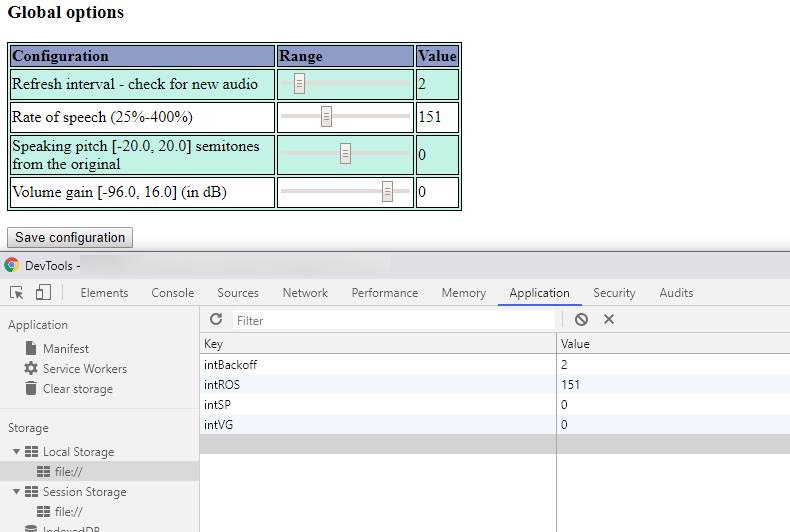Click the Configuration table header
Viewport: 790px width, 532px height.
(143, 56)
